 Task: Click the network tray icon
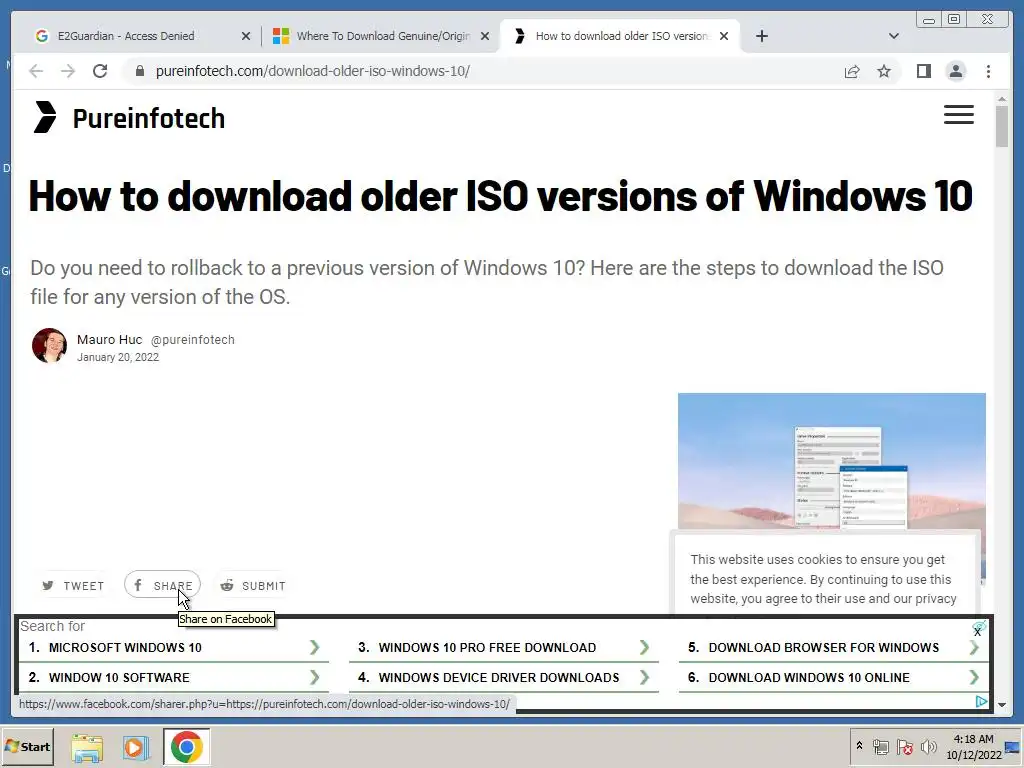[x=881, y=747]
